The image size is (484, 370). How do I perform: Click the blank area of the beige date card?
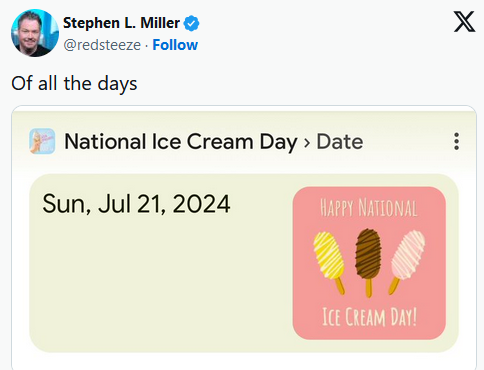(160, 283)
